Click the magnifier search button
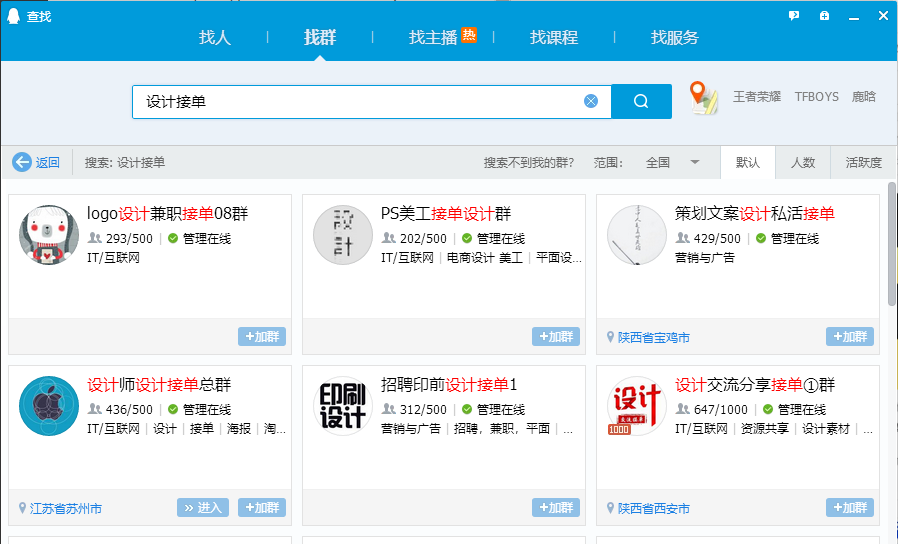The image size is (898, 544). pos(640,101)
